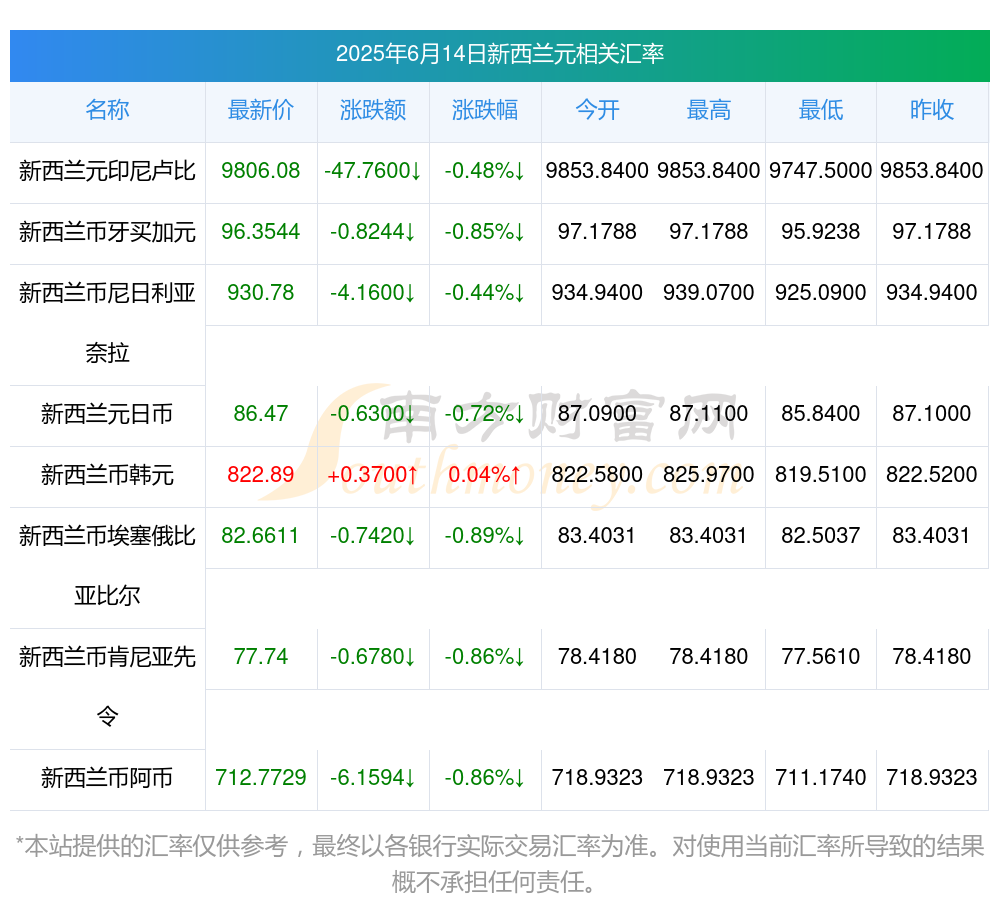The width and height of the screenshot is (1000, 913).
Task: Click the table title 2025年6月14日新西兰元相关汇率
Action: [500, 54]
